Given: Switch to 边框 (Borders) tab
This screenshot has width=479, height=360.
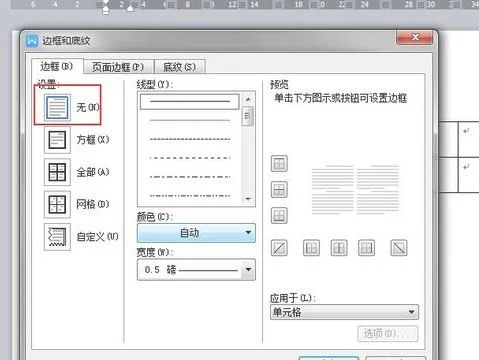Looking at the screenshot, I should [57, 66].
